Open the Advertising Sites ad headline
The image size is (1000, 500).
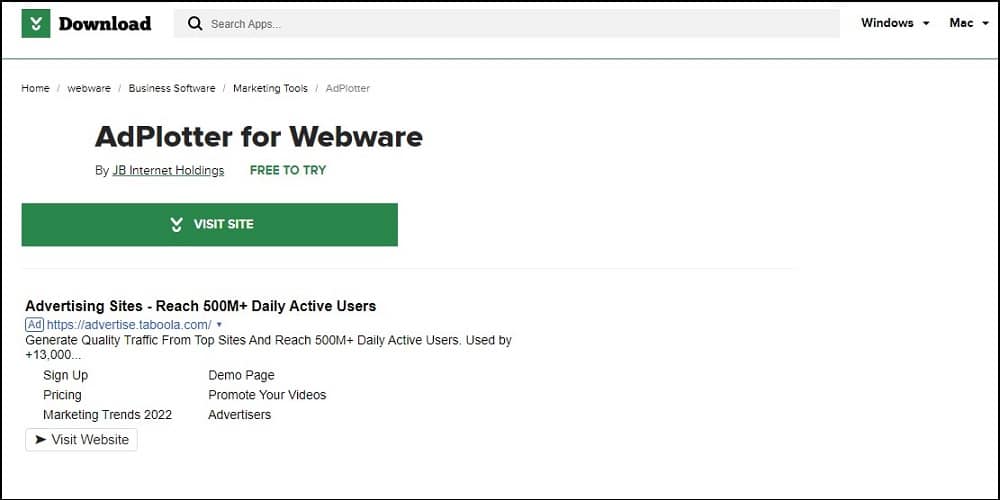[200, 306]
